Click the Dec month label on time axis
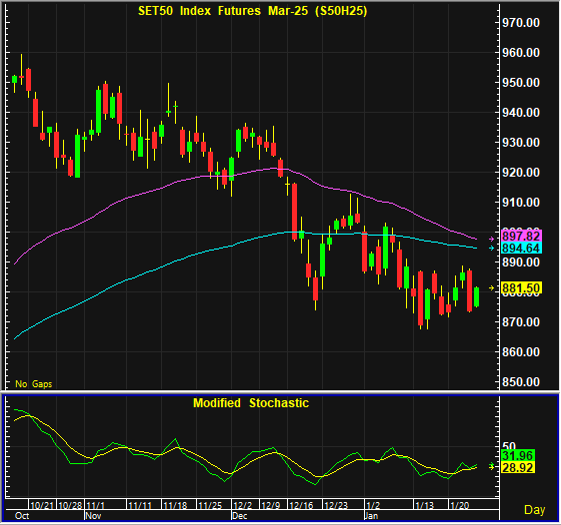Screen dimensions: 561x525 [x=239, y=516]
